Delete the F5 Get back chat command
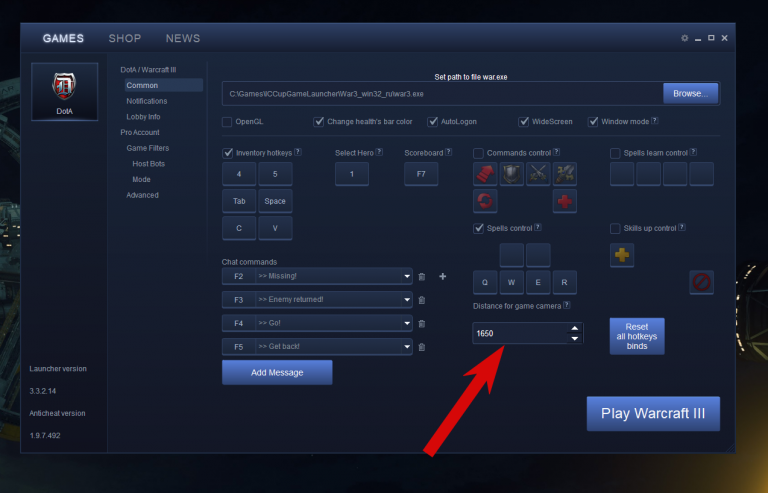Image resolution: width=768 pixels, height=493 pixels. pyautogui.click(x=422, y=347)
